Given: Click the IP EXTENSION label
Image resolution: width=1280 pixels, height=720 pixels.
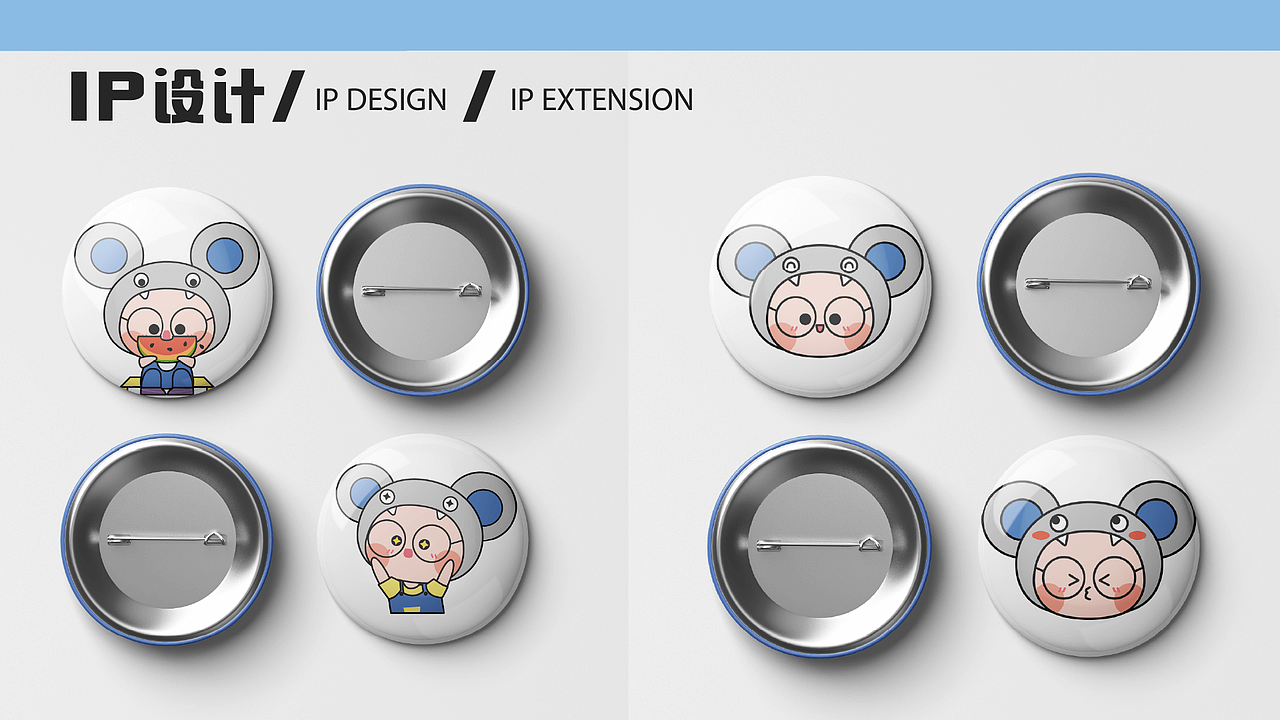Looking at the screenshot, I should click(x=602, y=100).
